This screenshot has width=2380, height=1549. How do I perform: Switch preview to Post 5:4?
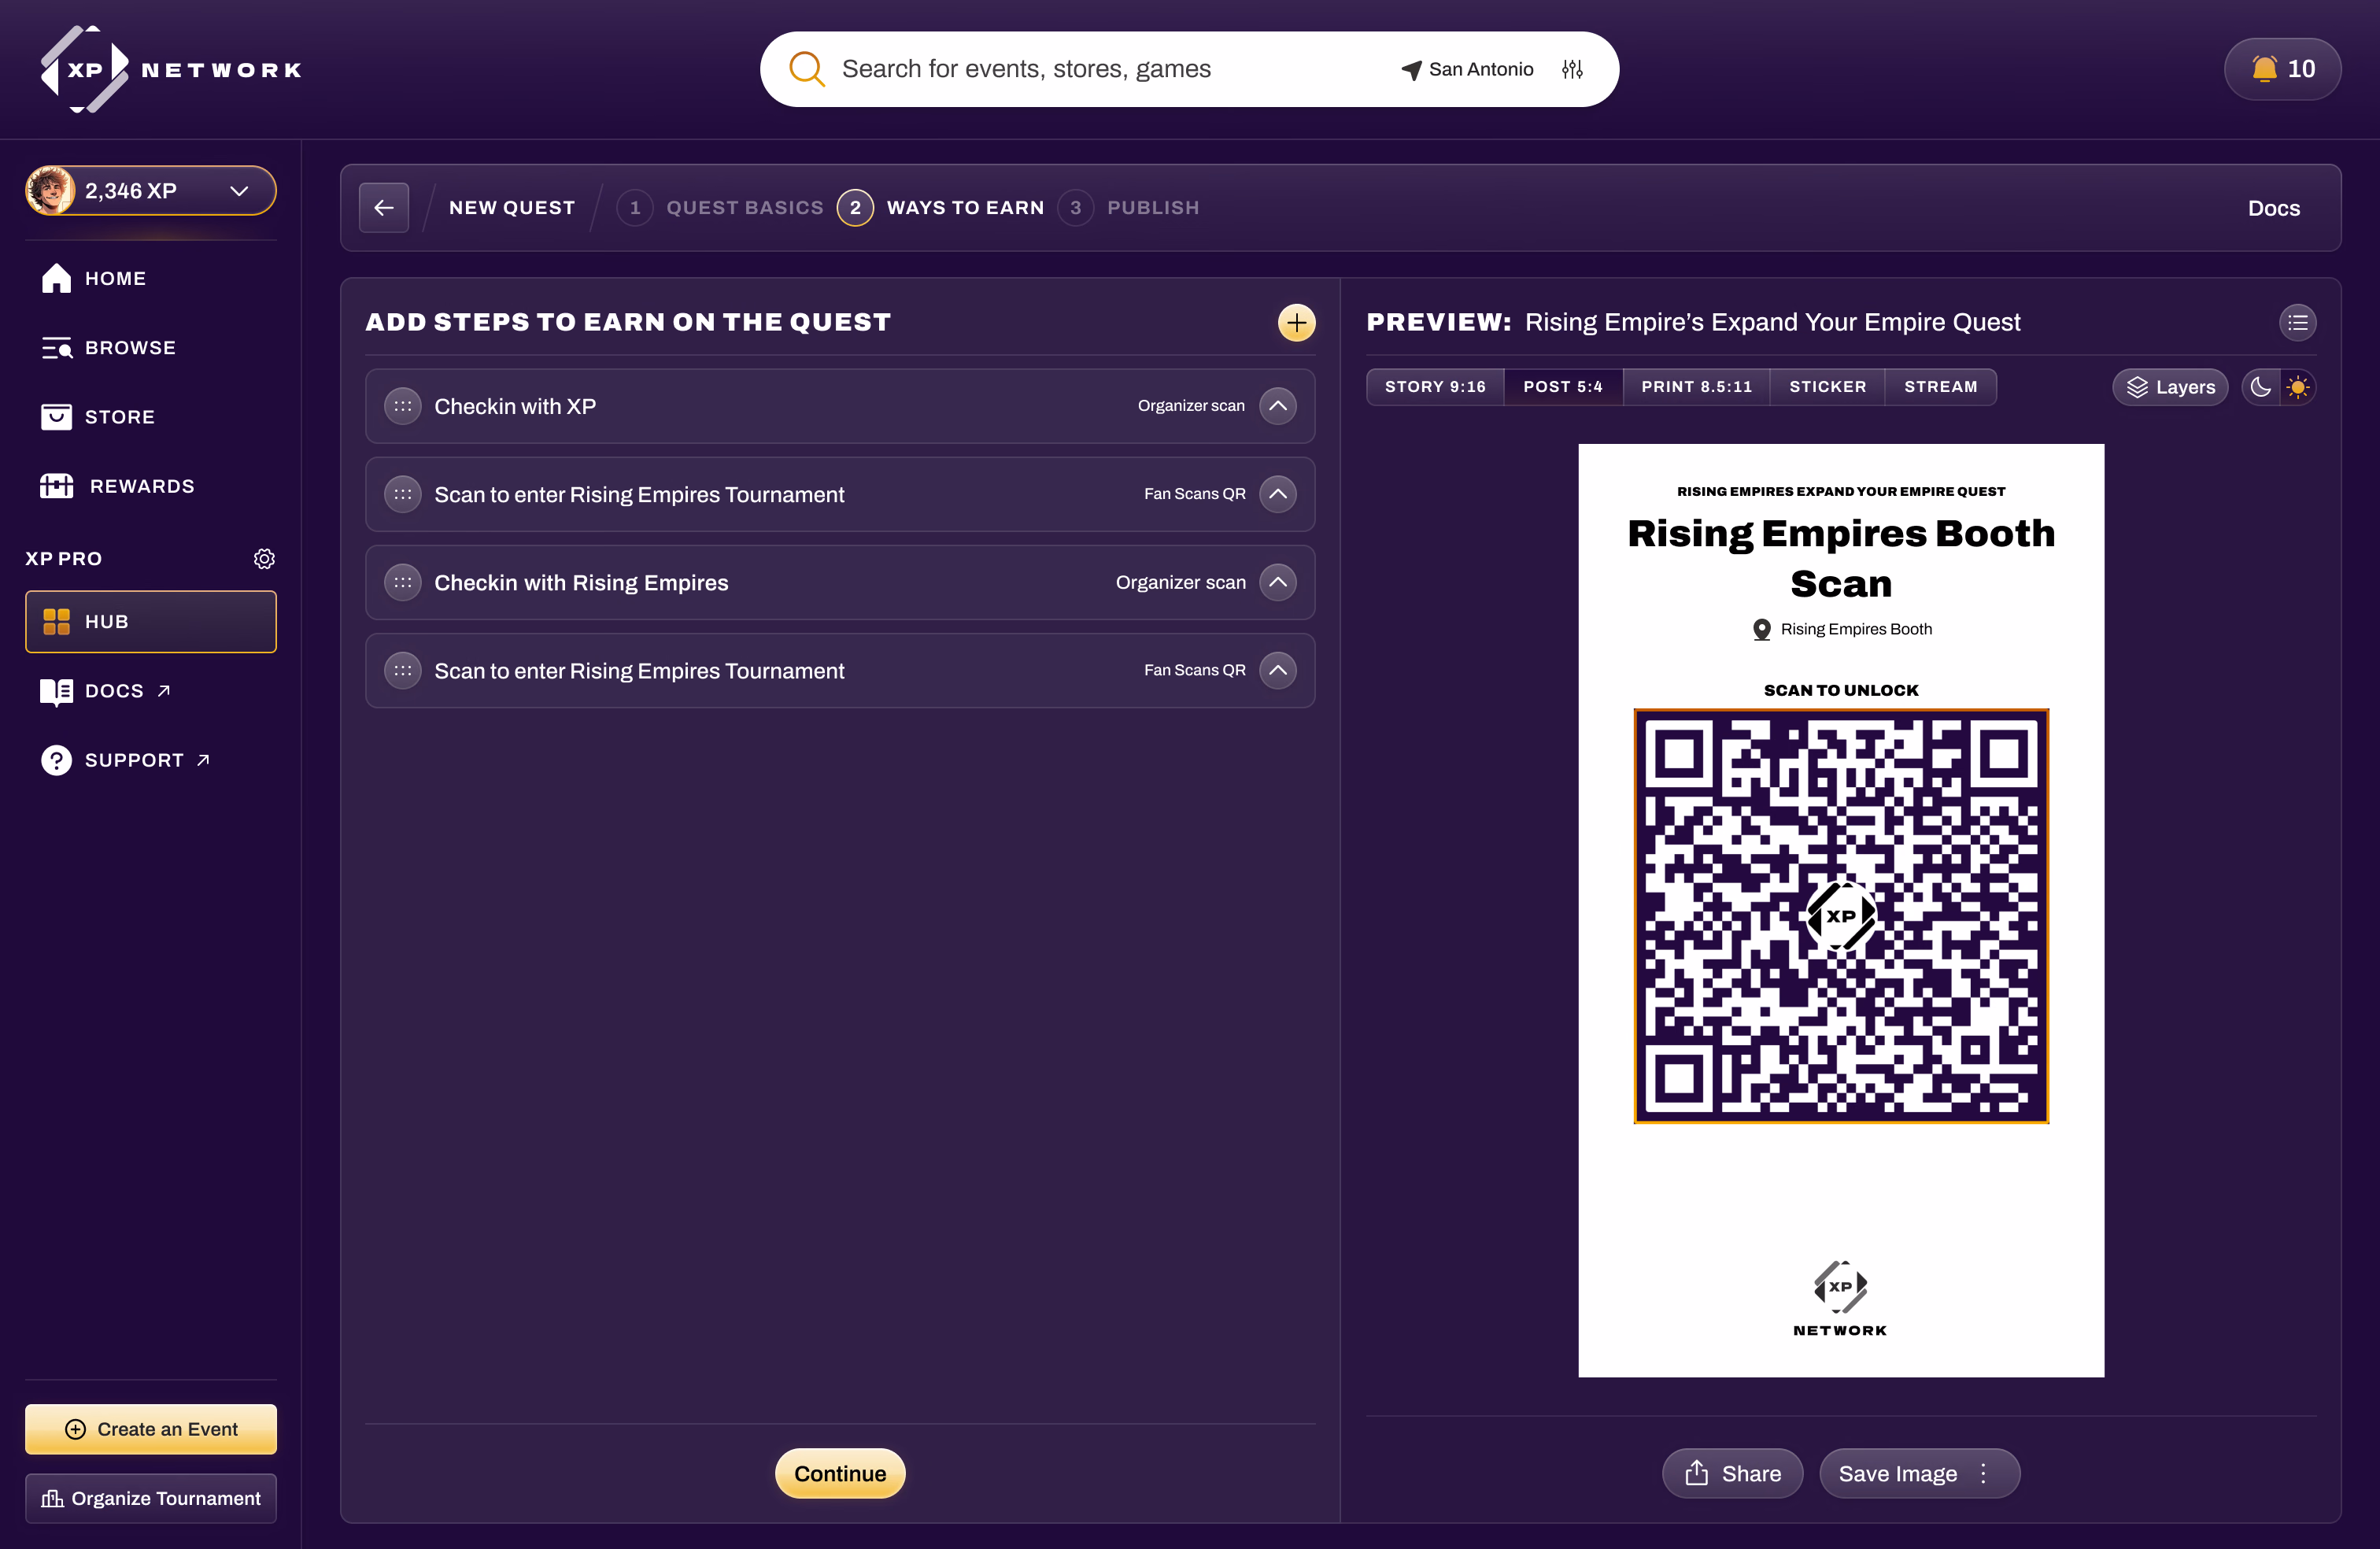1563,386
